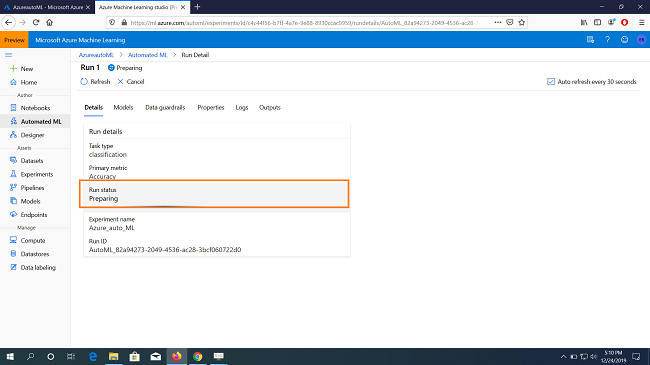The image size is (650, 365).
Task: Bookmark this page with the star
Action: (x=521, y=22)
